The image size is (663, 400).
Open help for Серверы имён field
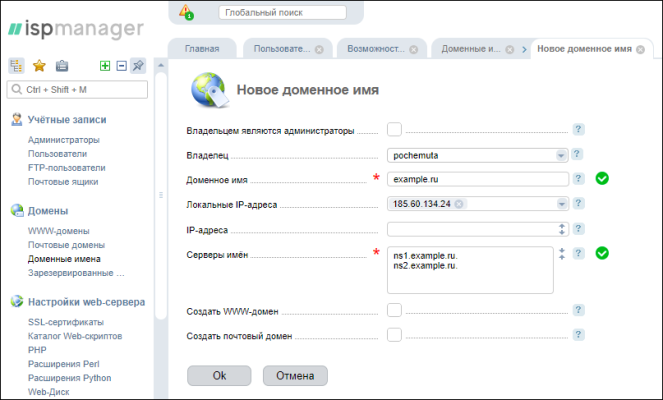pos(578,253)
